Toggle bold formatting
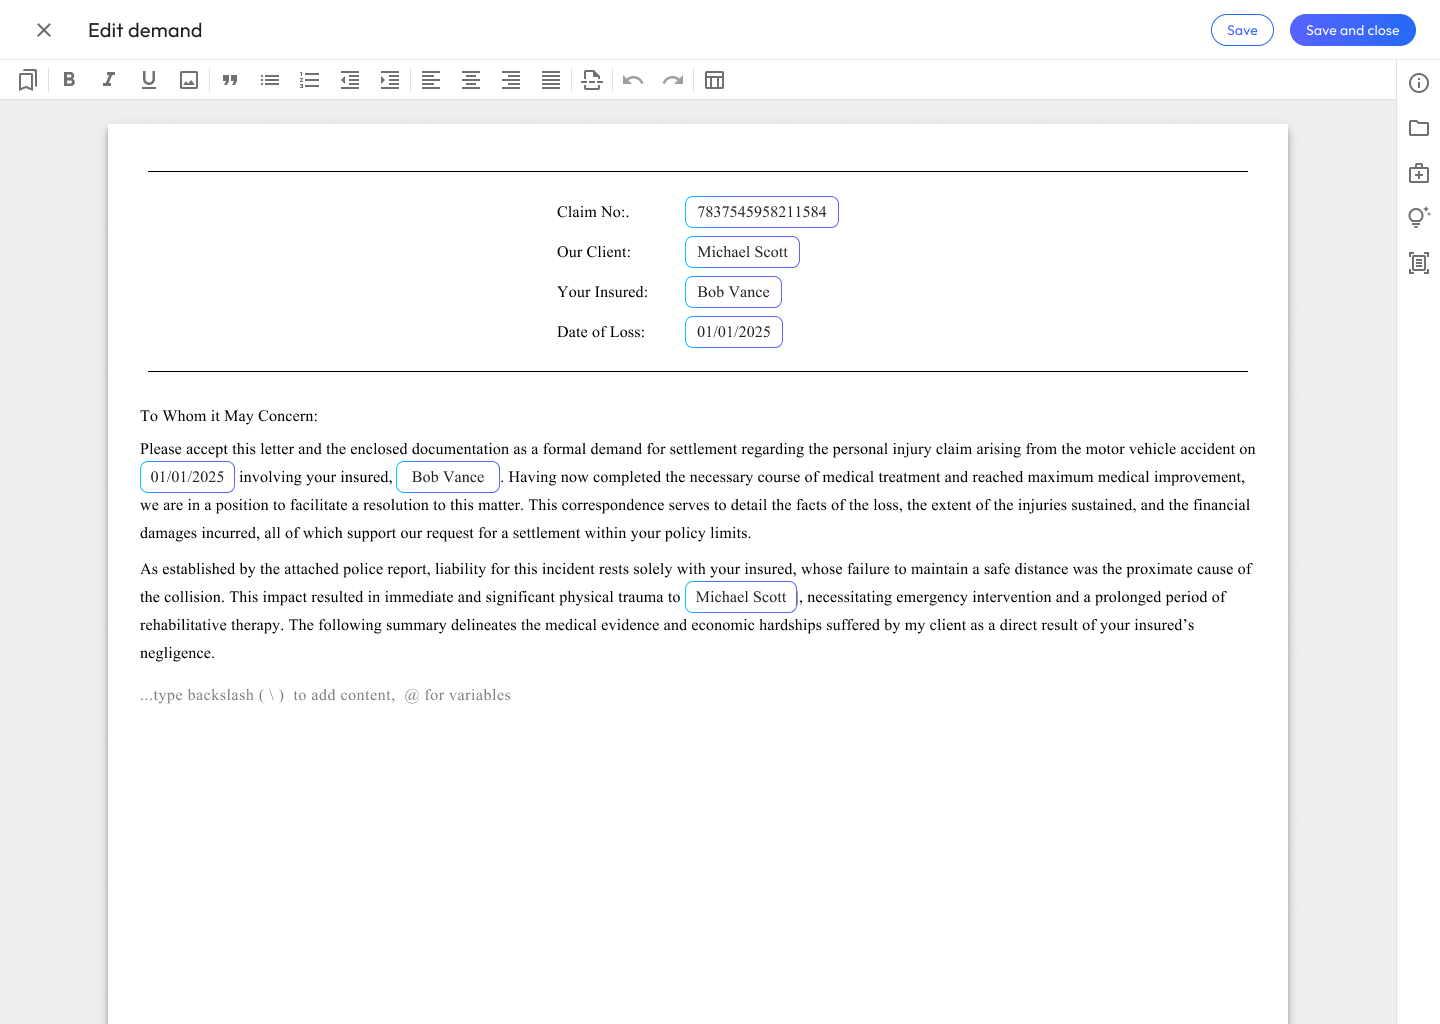The image size is (1440, 1024). [69, 80]
